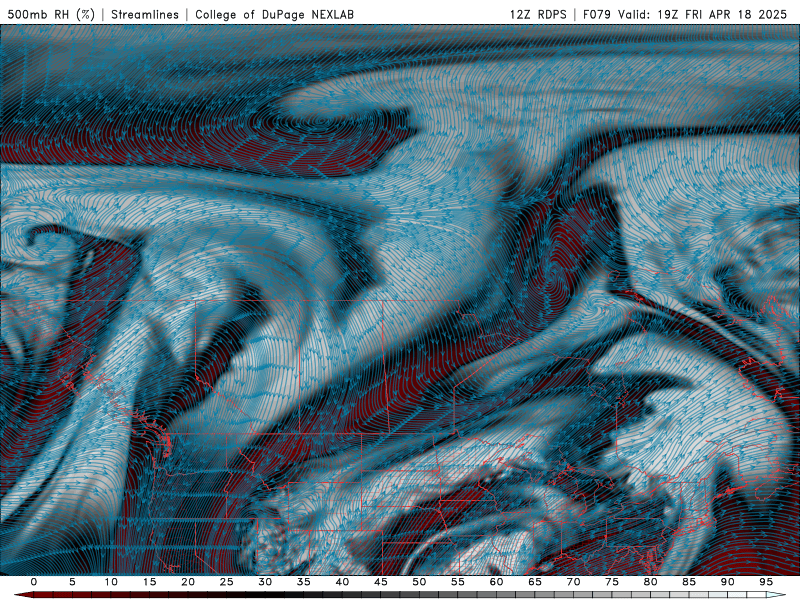This screenshot has width=800, height=600.
Task: Click the colorbar label "60"
Action: 496,582
